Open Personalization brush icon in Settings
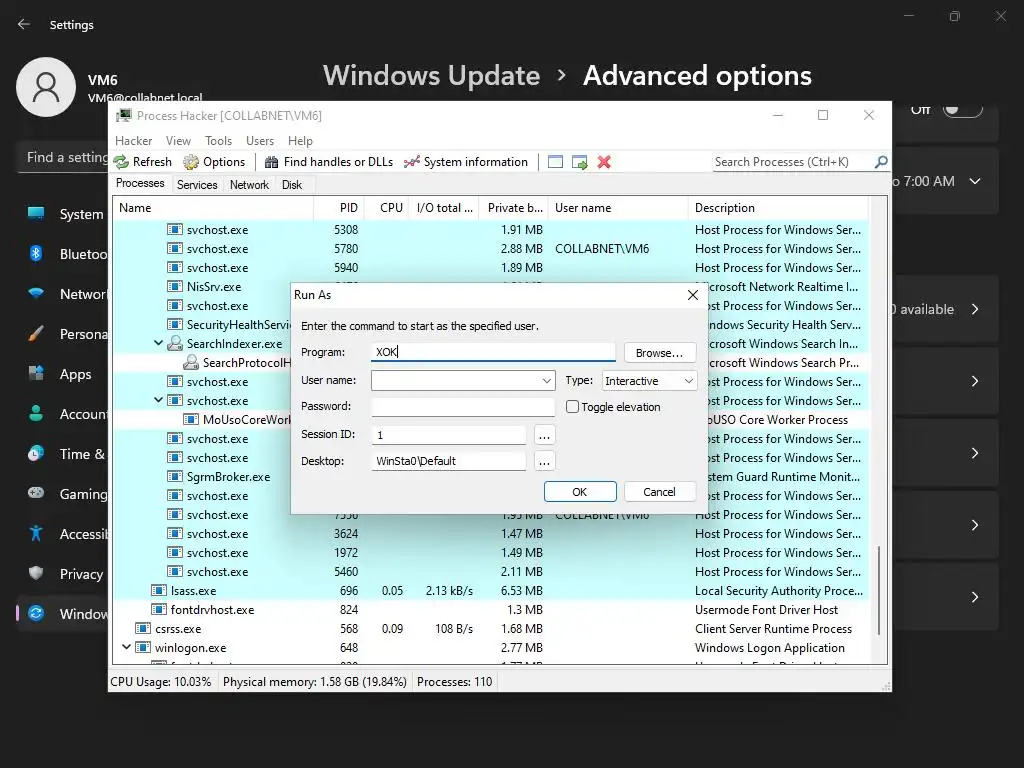This screenshot has width=1024, height=768. pyautogui.click(x=36, y=334)
